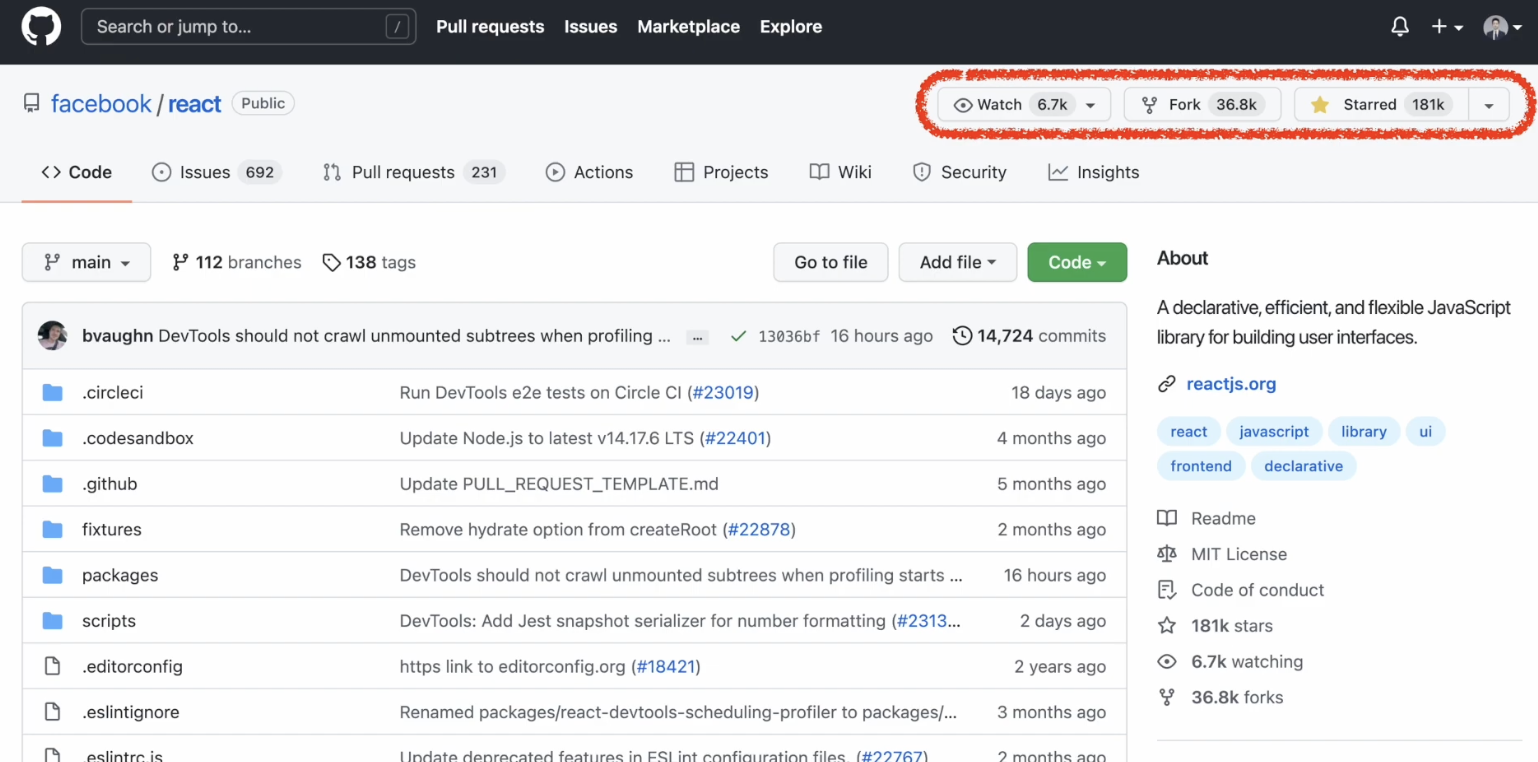Screen dimensions: 1538x762
Task: Open the bvaughn author link
Action: pyautogui.click(x=118, y=336)
